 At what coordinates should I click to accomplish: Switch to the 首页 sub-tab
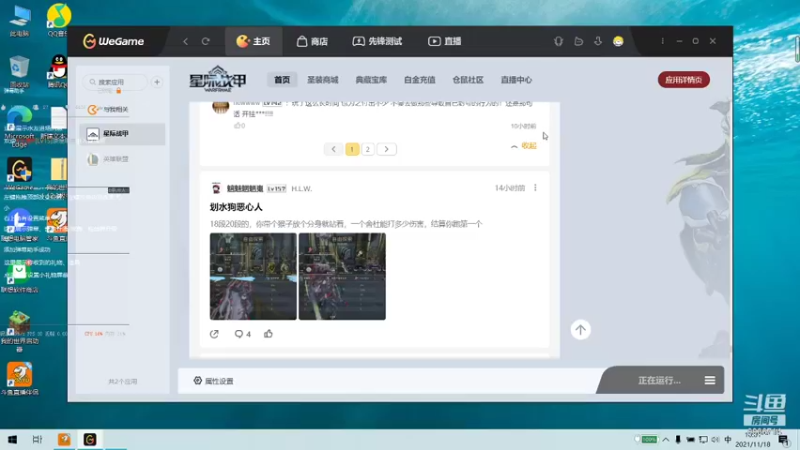282,80
